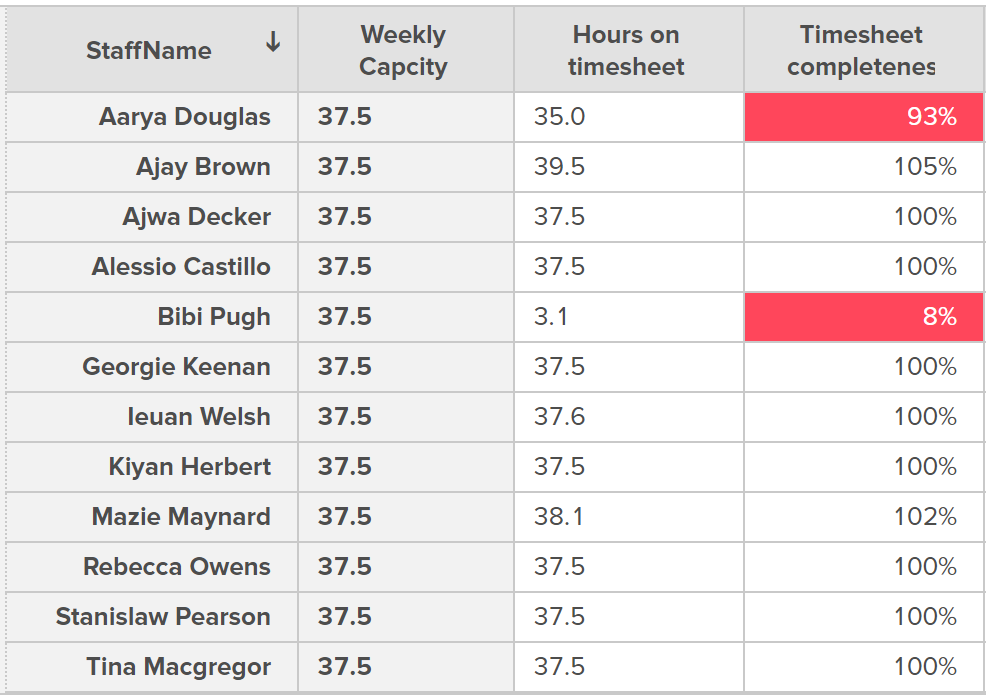This screenshot has width=986, height=699.
Task: Select Bibi Pugh's 3.1 hours cell
Action: (628, 317)
